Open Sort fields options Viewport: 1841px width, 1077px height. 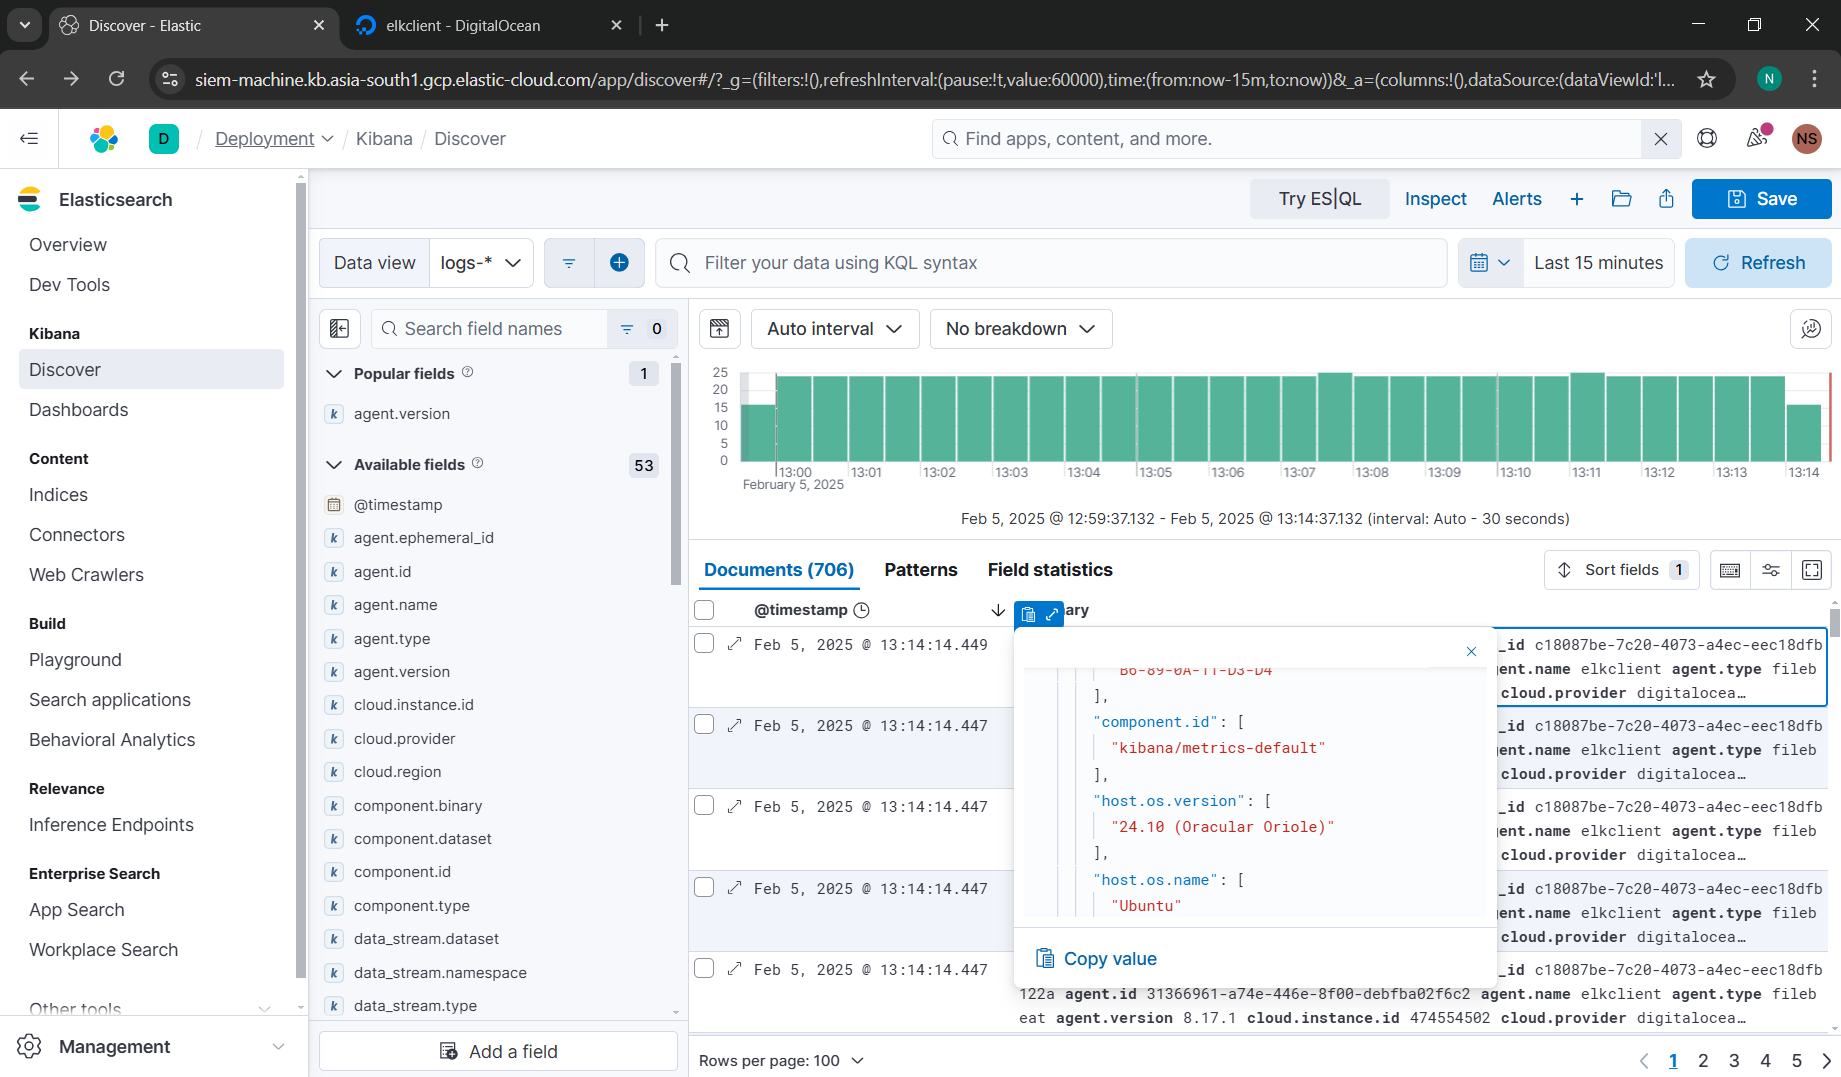[x=1621, y=570]
